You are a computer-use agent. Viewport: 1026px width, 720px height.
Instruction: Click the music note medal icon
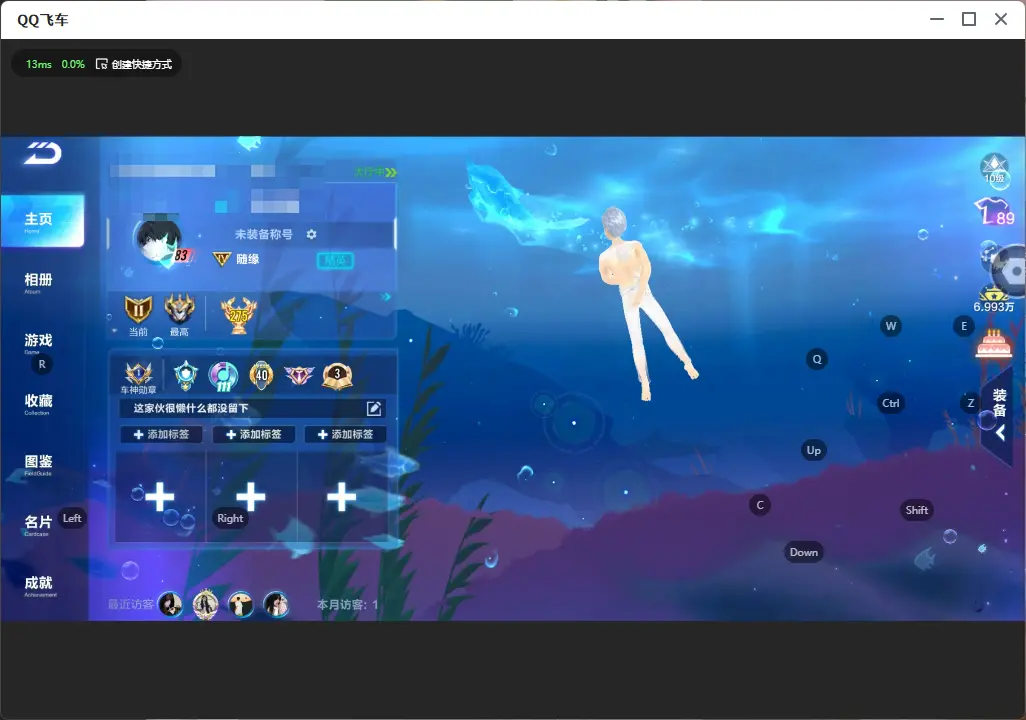click(223, 376)
